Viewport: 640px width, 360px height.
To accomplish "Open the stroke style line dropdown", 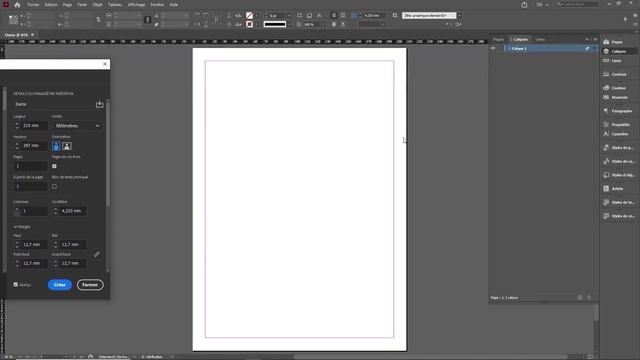I will [x=290, y=24].
